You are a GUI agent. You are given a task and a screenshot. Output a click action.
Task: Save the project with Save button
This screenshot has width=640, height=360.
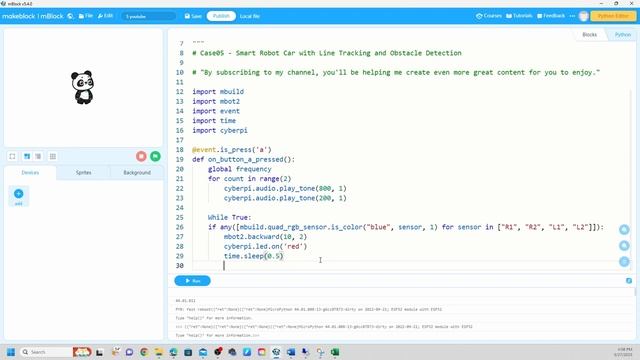[193, 16]
